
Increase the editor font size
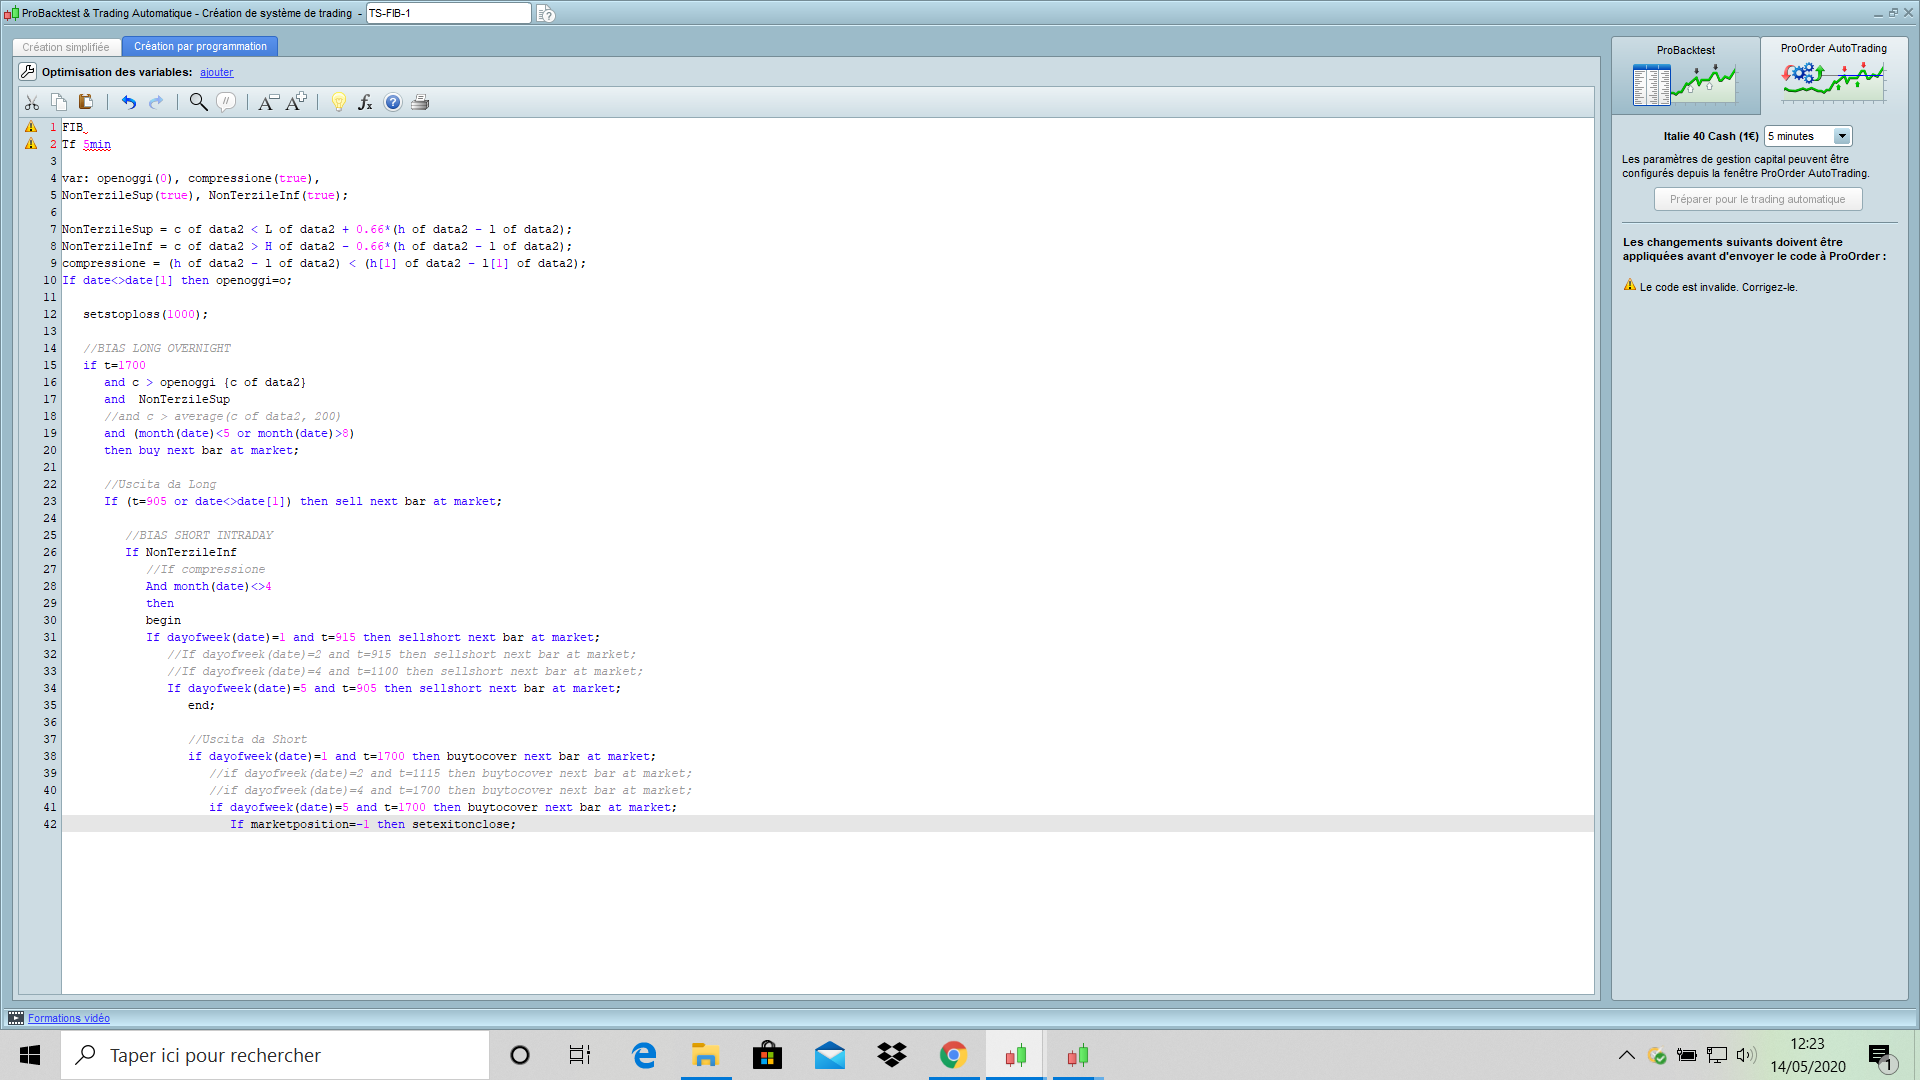296,102
